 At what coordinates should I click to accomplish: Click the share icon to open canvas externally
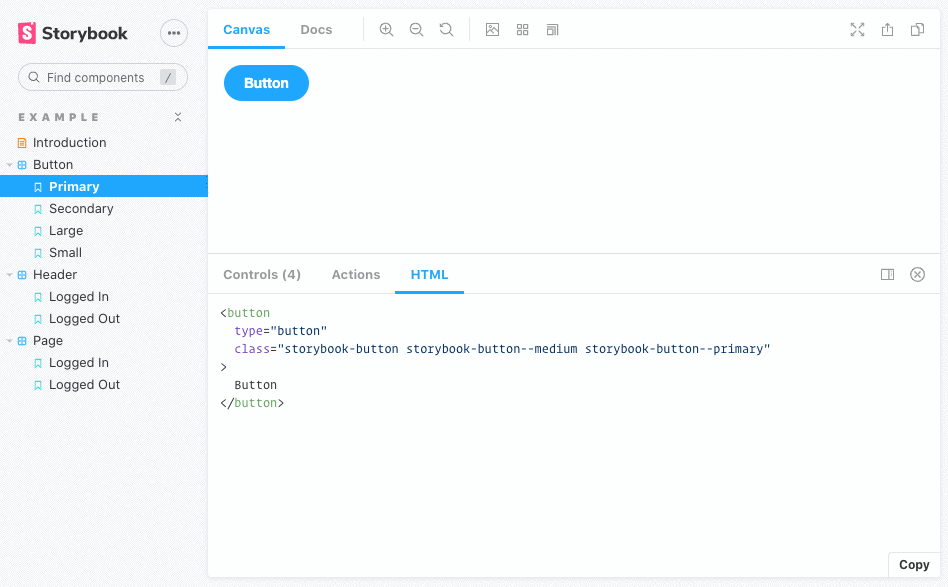(887, 30)
